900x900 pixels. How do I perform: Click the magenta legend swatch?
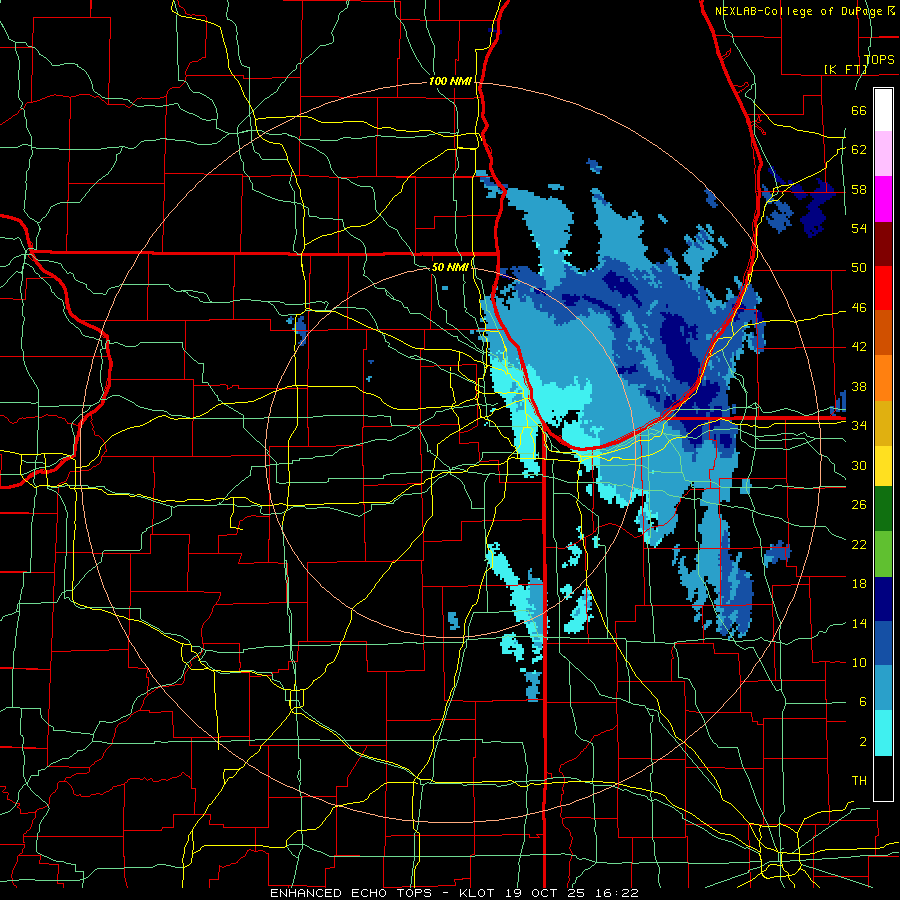pos(883,199)
